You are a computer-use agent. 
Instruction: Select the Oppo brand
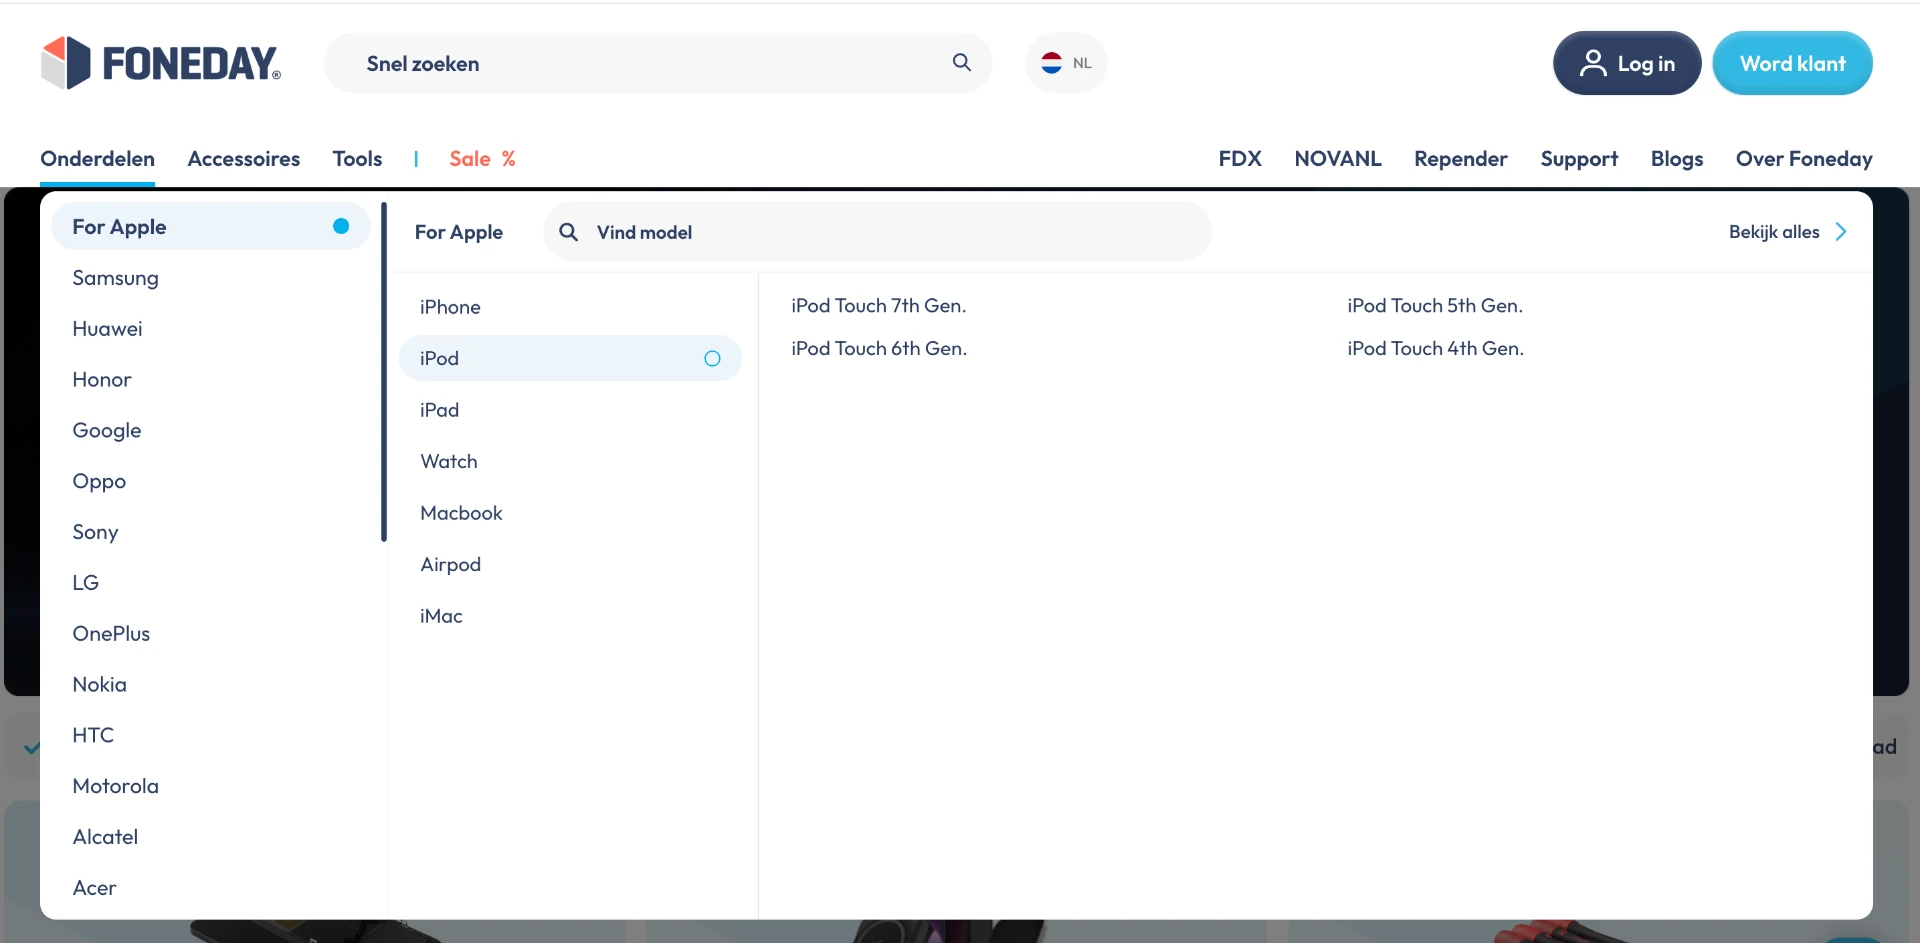coord(99,482)
